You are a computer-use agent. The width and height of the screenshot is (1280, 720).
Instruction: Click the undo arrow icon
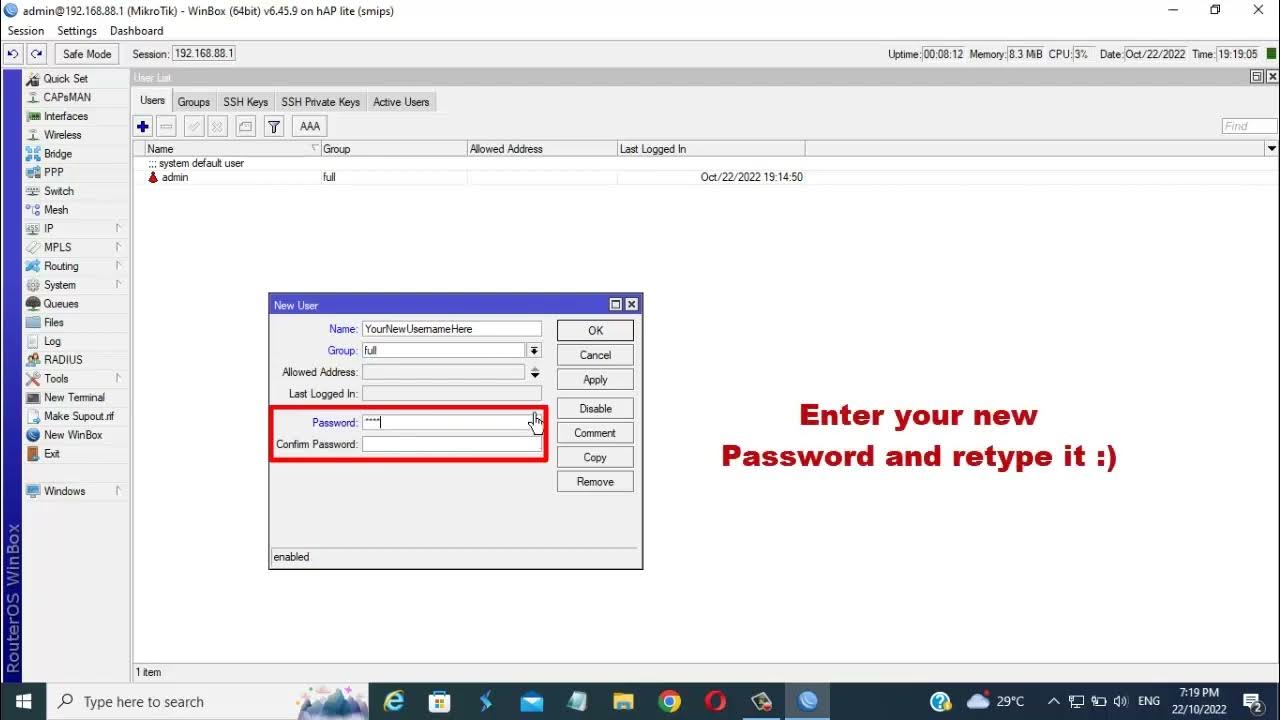point(13,54)
